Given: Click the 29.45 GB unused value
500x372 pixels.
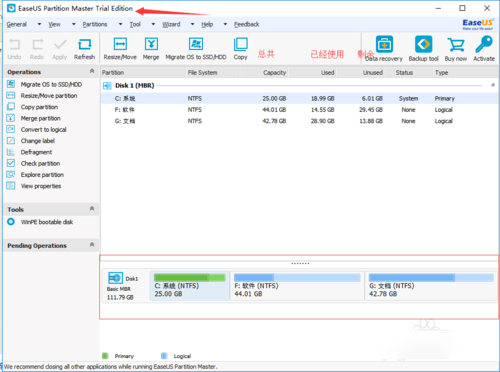Looking at the screenshot, I should tap(371, 110).
